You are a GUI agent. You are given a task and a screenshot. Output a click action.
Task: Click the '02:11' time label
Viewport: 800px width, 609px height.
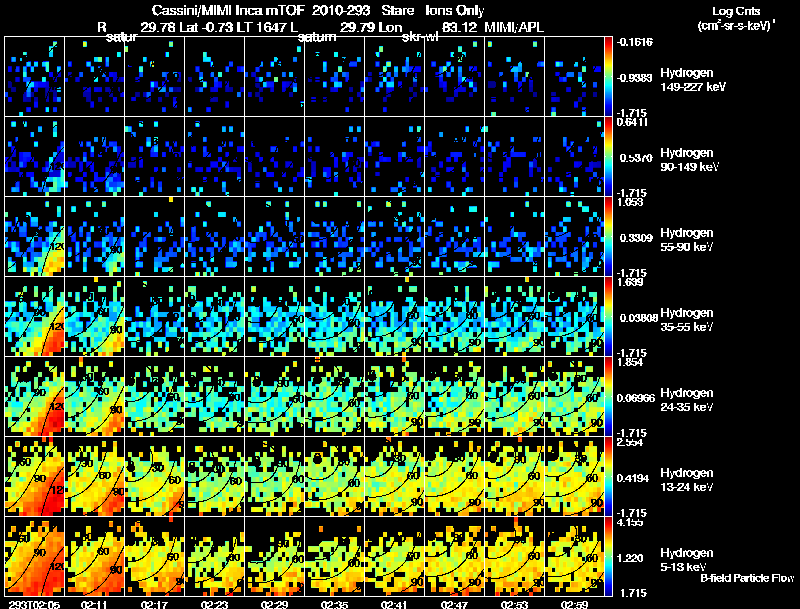point(94,604)
